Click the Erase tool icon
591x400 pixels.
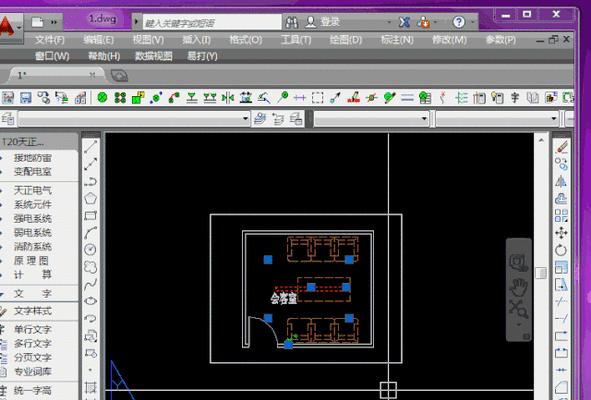(561, 147)
